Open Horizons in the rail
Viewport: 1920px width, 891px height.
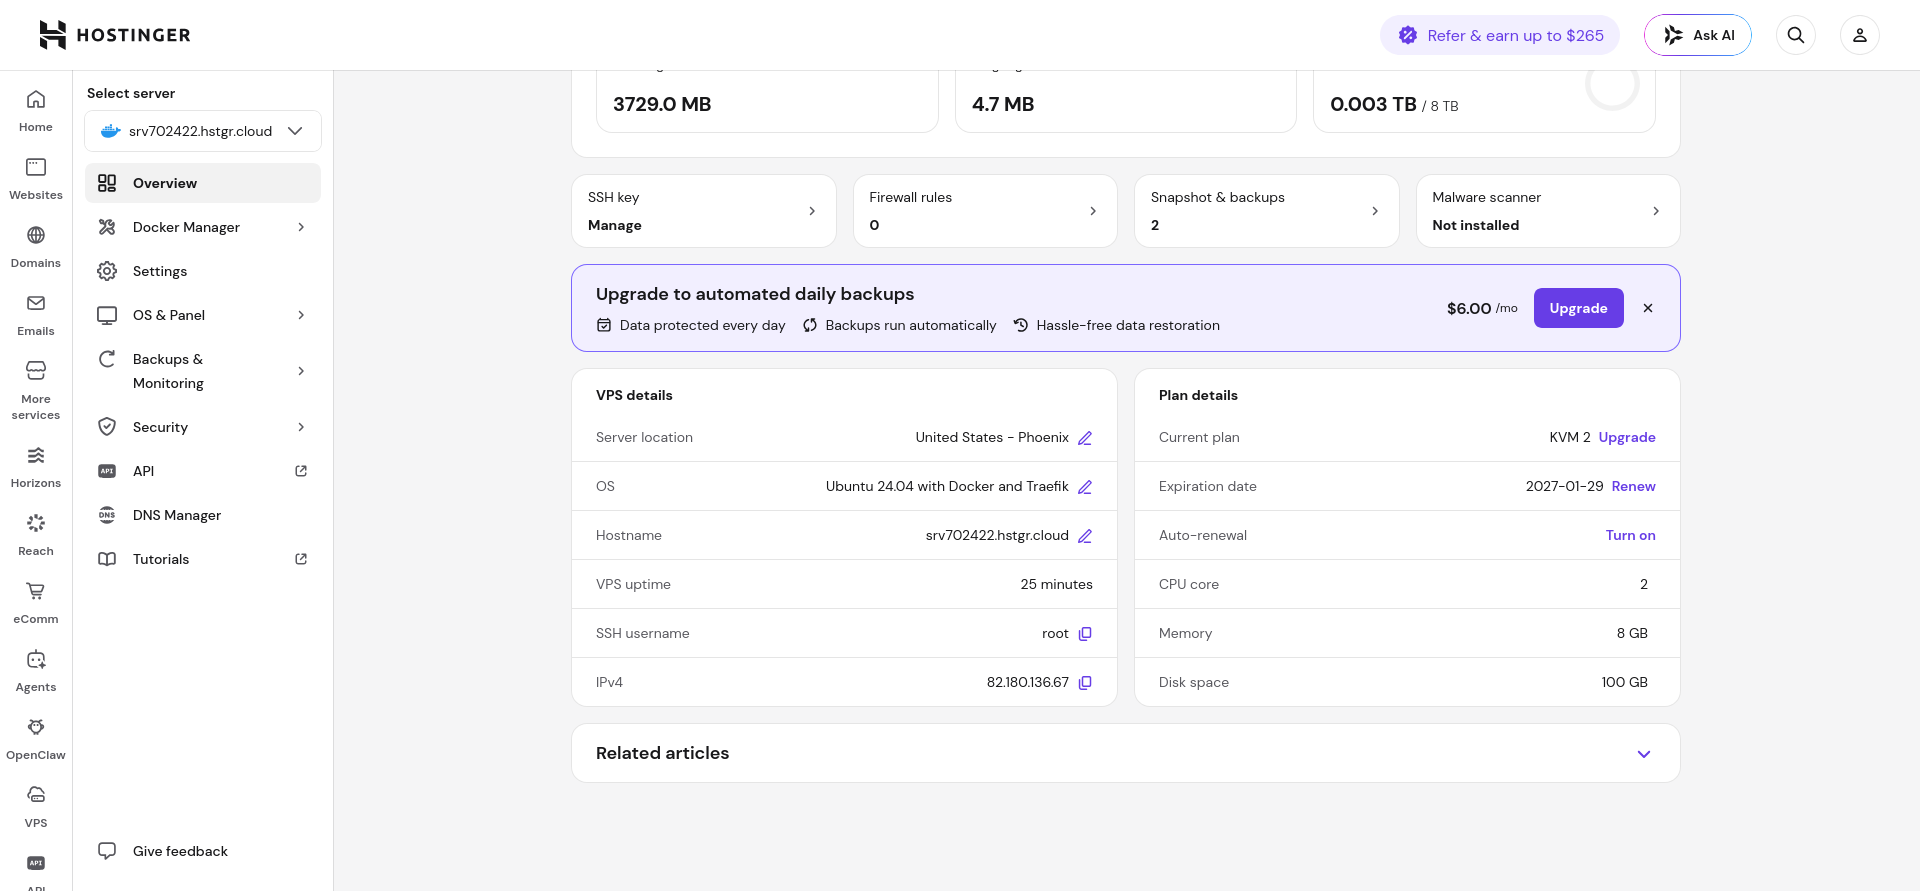point(36,467)
